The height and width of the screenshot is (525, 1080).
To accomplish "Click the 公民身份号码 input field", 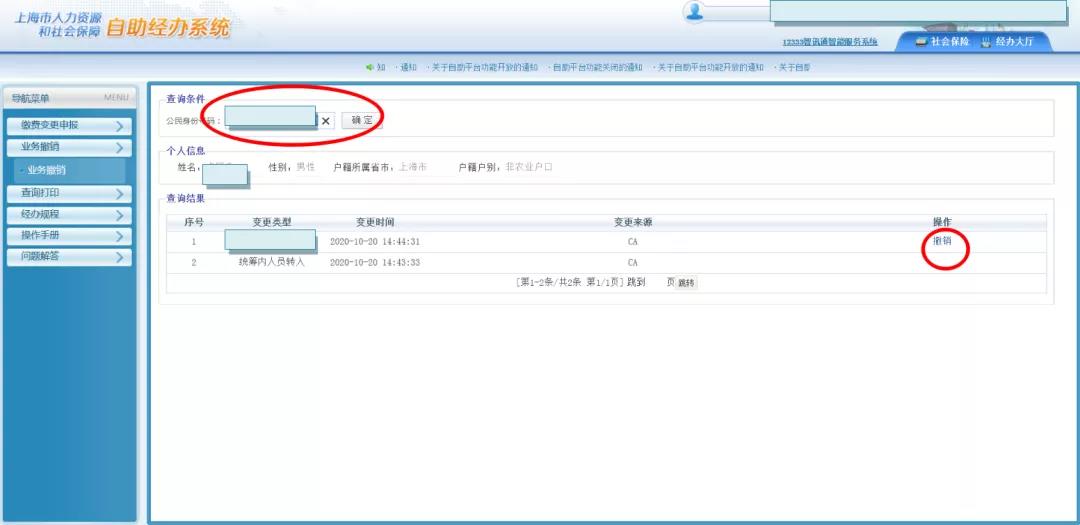I will point(270,120).
